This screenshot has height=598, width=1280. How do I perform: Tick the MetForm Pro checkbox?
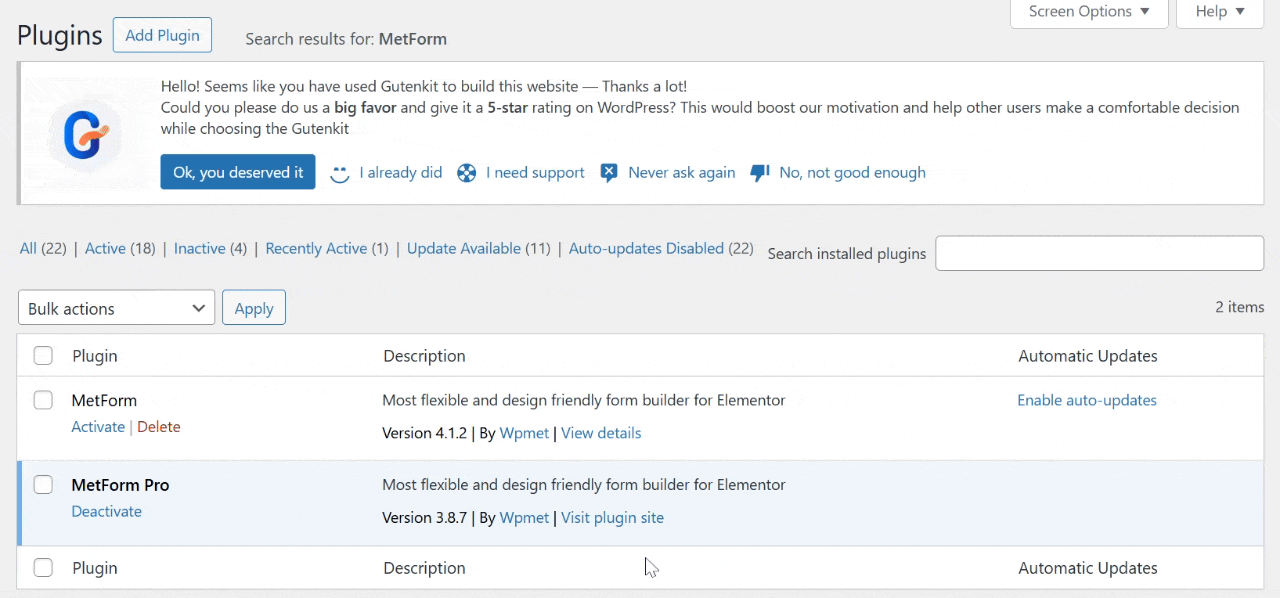pyautogui.click(x=43, y=485)
